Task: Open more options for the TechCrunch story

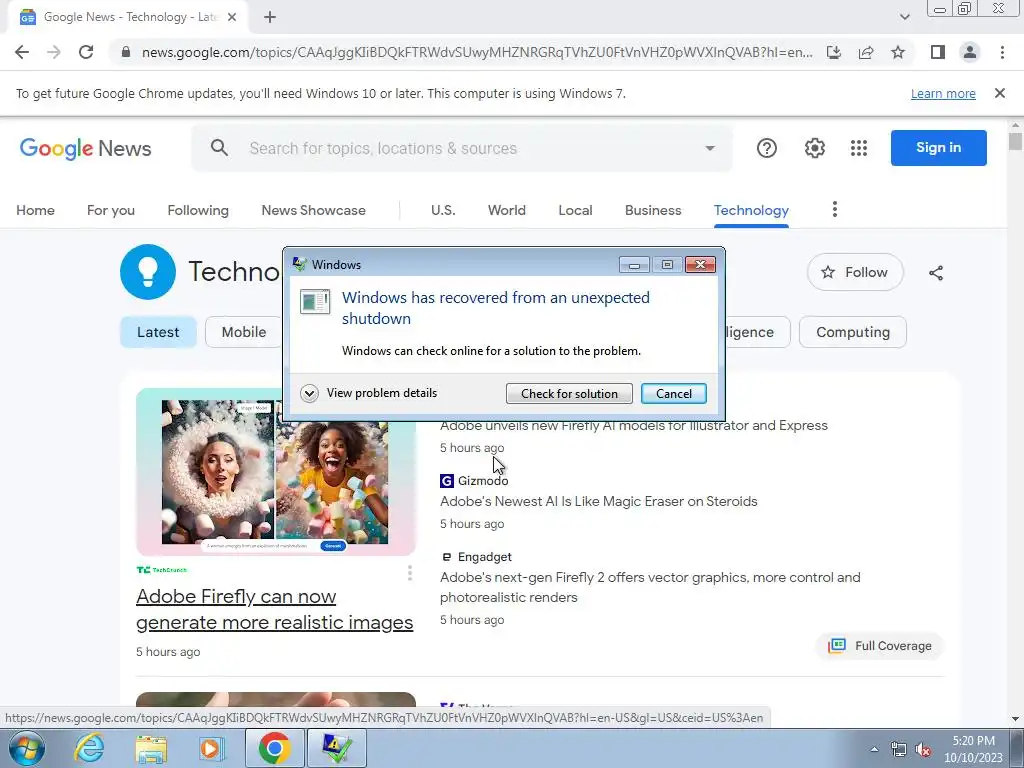Action: 409,573
